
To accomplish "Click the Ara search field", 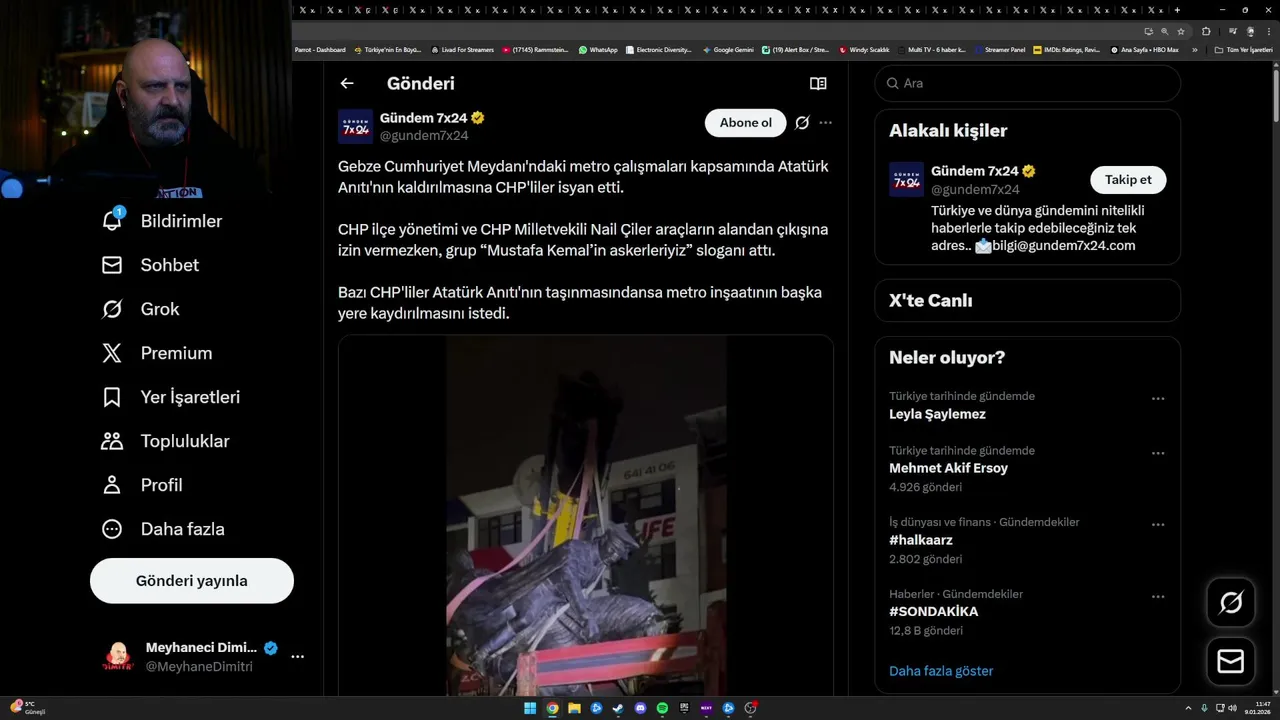I will tap(1028, 83).
